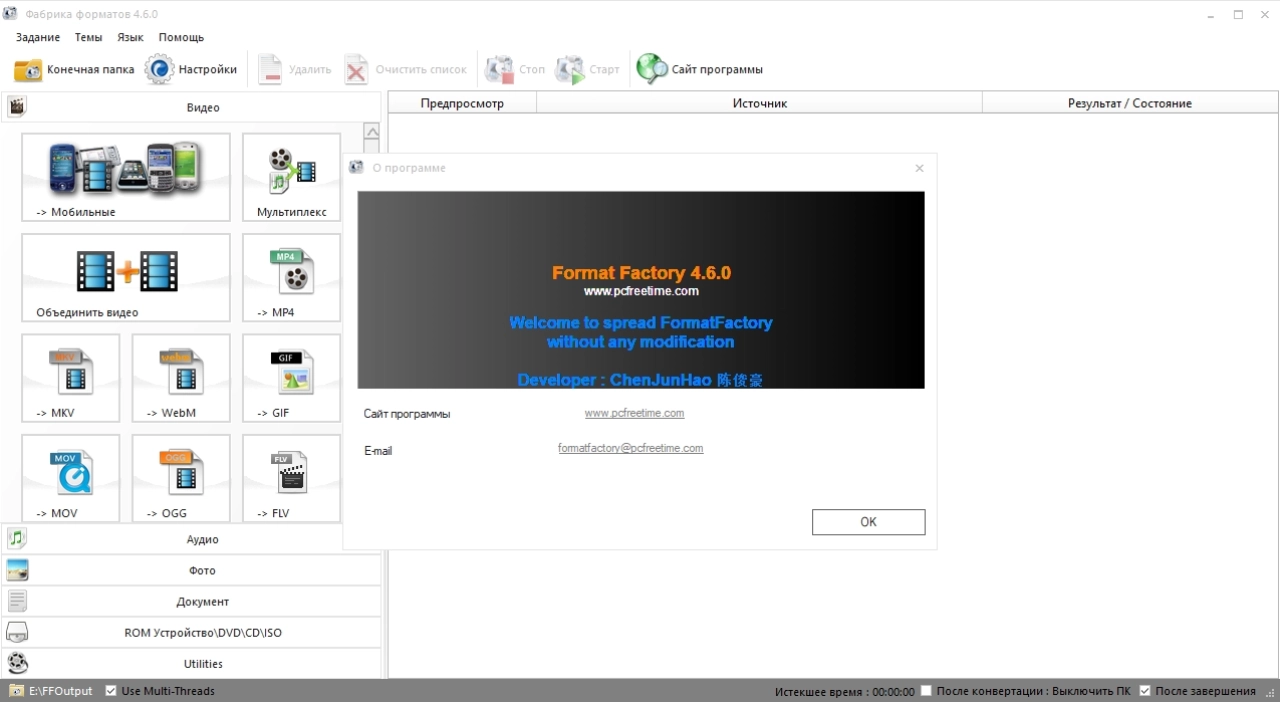Choose the GIF conversion tile
The height and width of the screenshot is (702, 1280).
coord(292,378)
